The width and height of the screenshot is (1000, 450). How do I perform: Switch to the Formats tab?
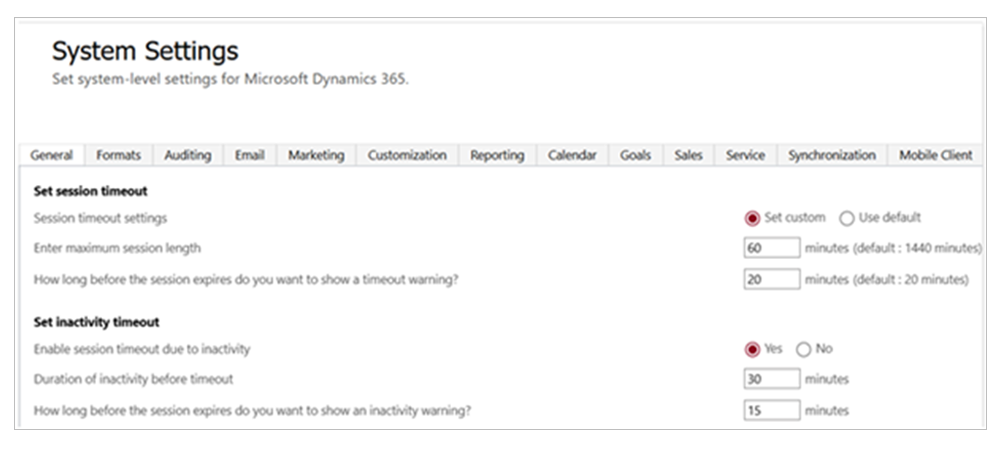[118, 155]
